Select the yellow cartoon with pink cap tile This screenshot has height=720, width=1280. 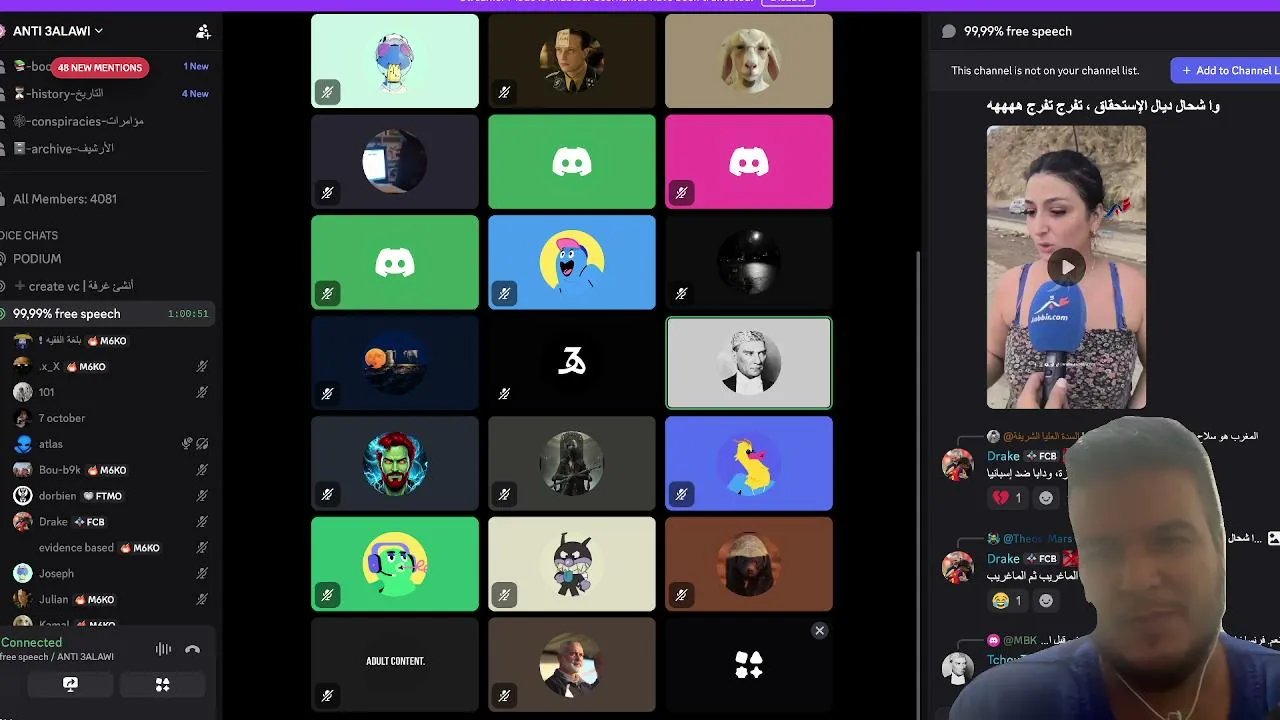(x=572, y=262)
